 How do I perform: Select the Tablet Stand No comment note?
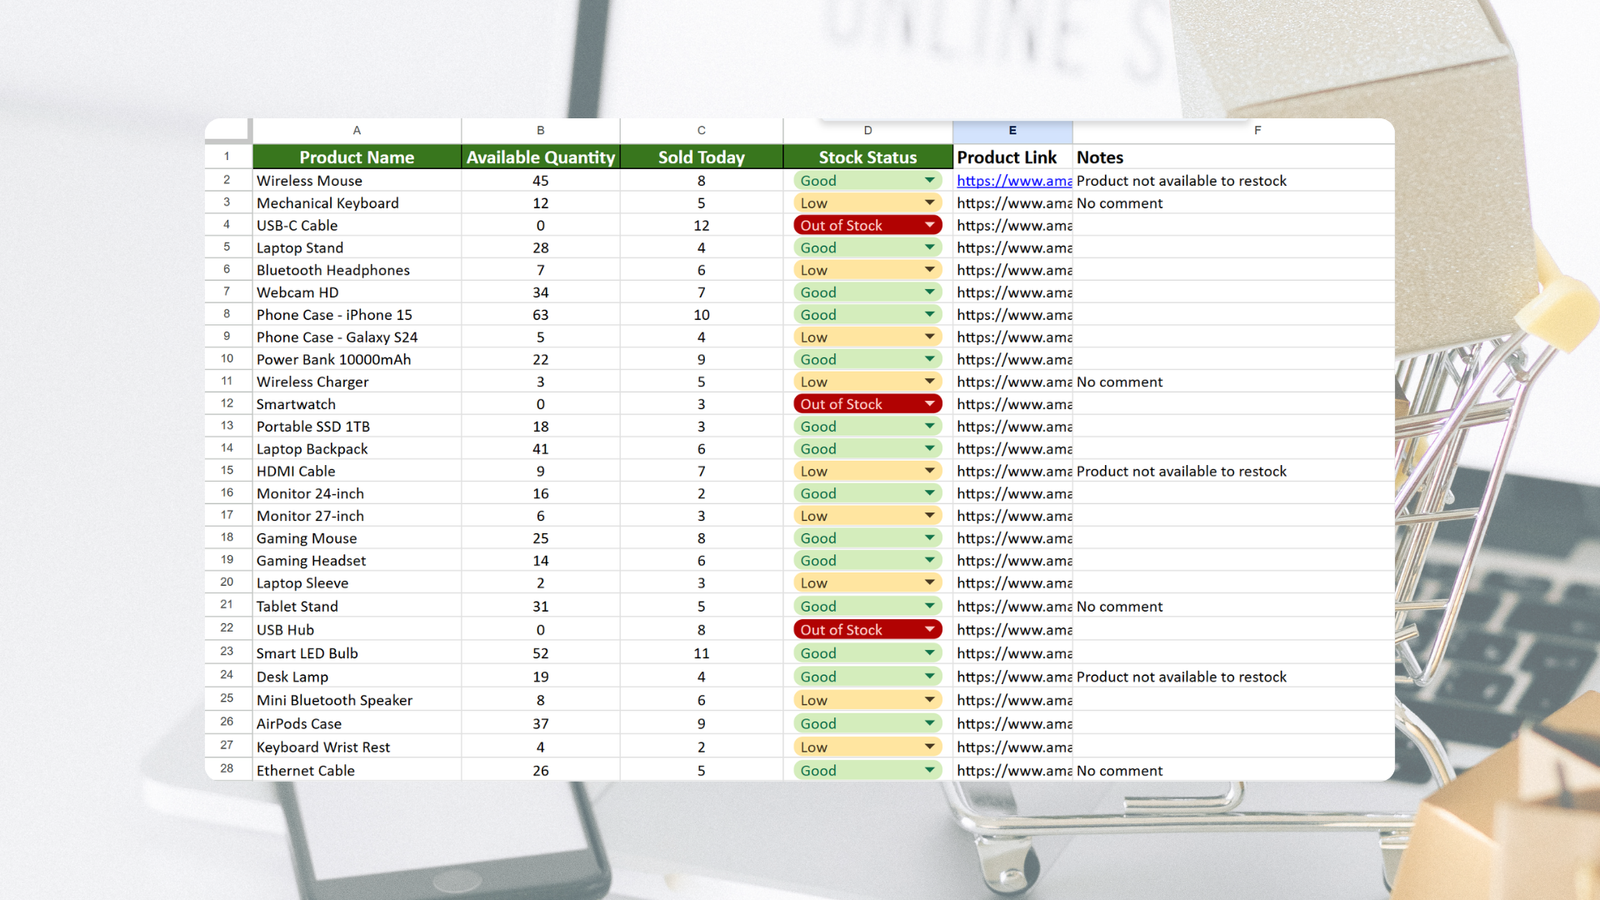point(1234,606)
